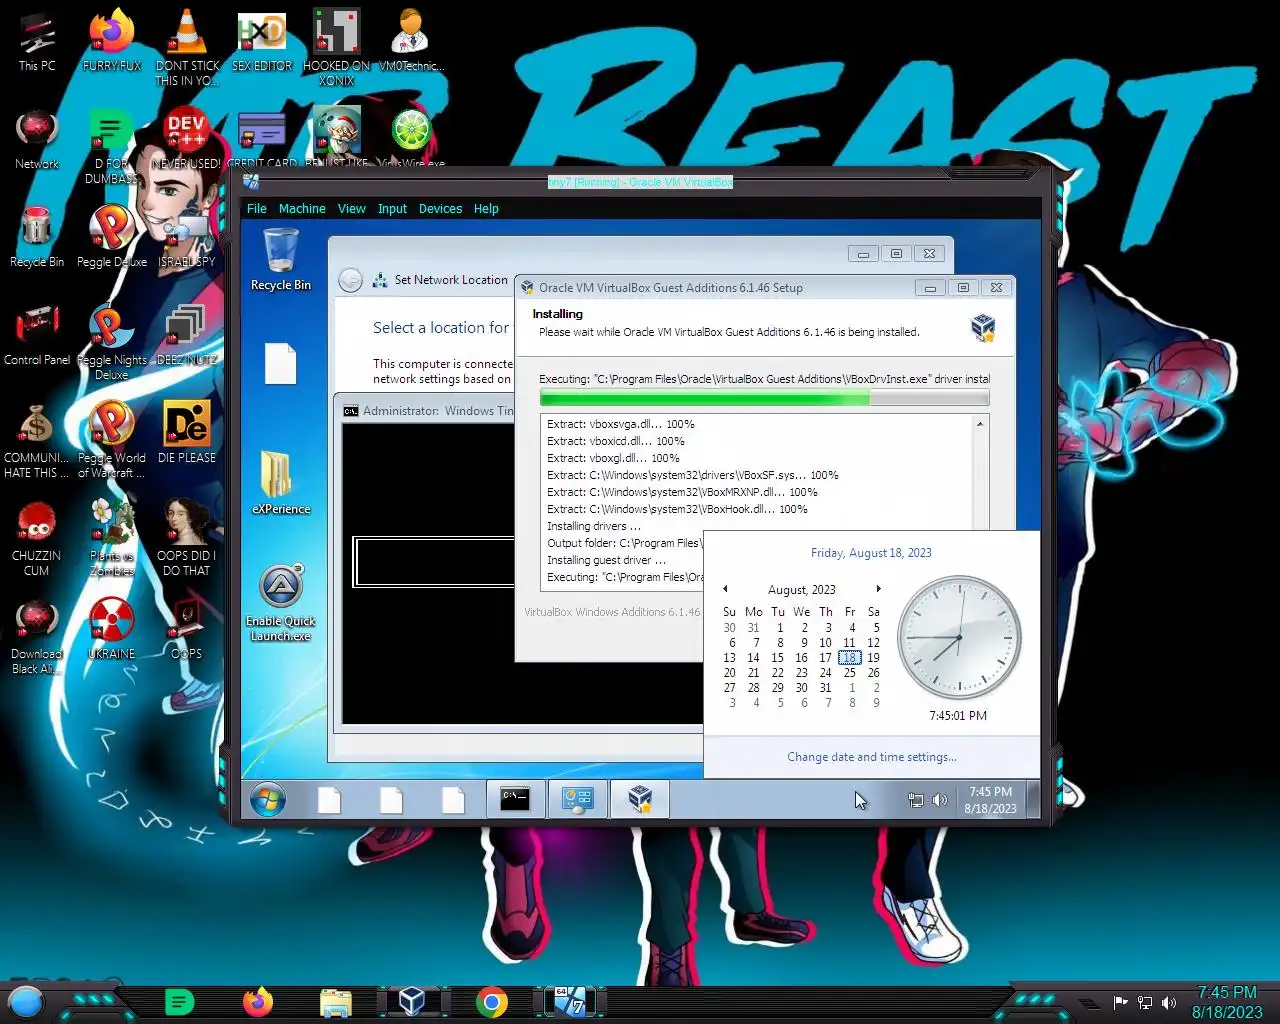Click the install log scroll up arrow
Viewport: 1280px width, 1024px height.
pos(980,424)
